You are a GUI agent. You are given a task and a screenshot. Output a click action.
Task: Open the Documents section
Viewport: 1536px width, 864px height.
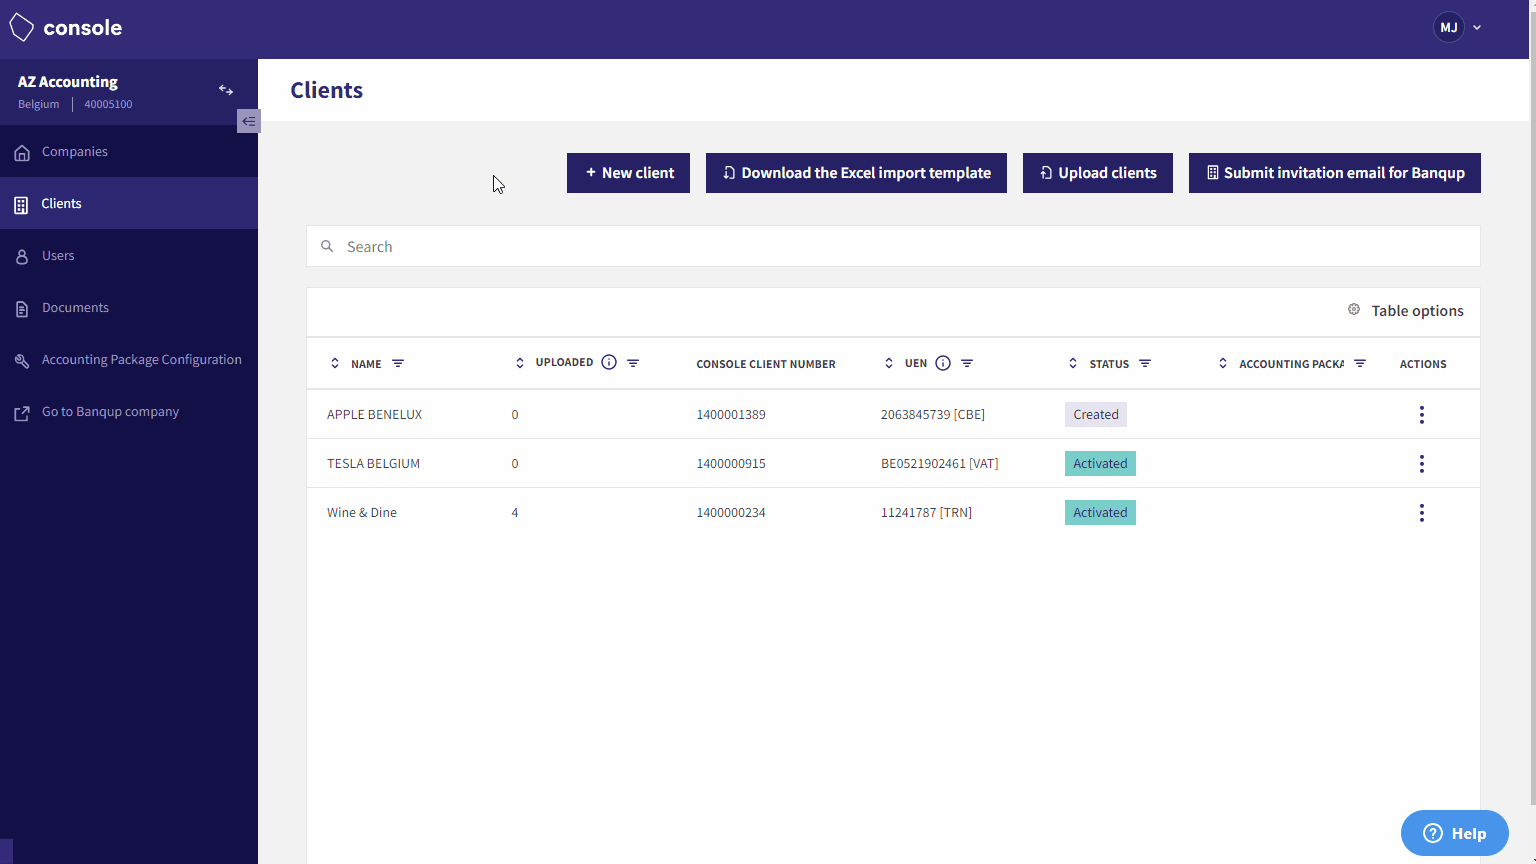tap(129, 308)
